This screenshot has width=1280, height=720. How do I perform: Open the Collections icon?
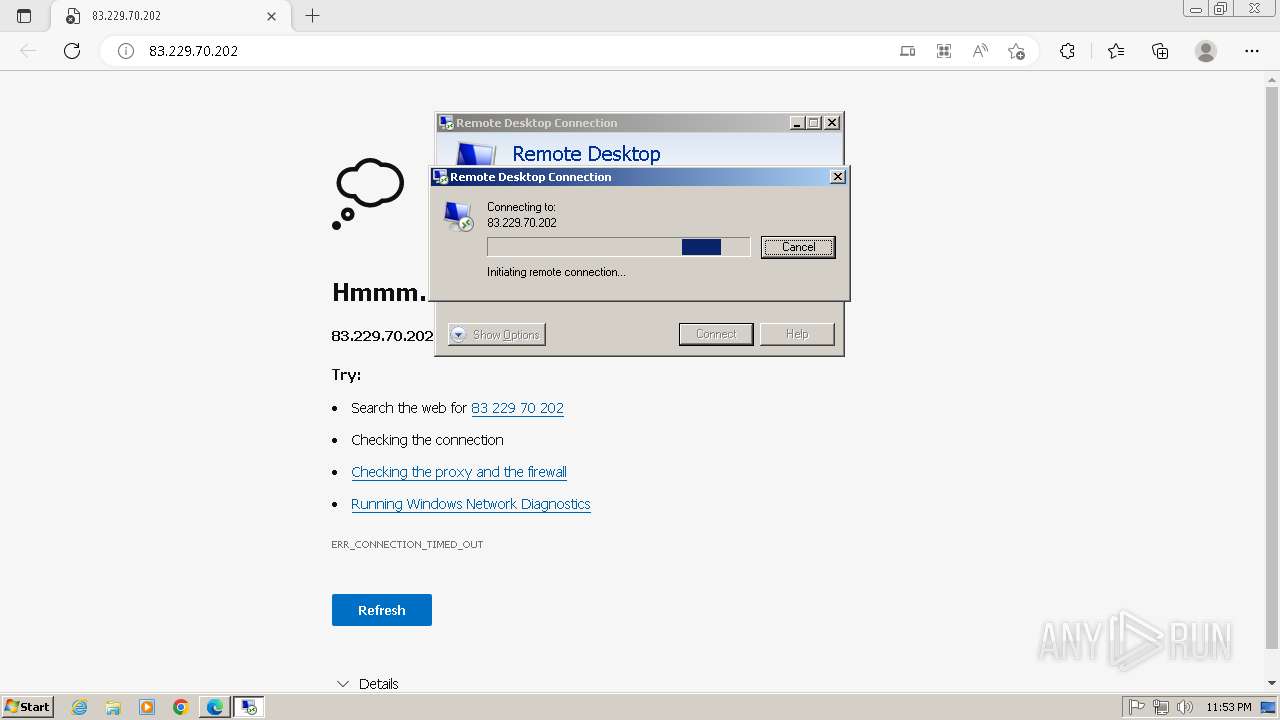click(x=1160, y=51)
